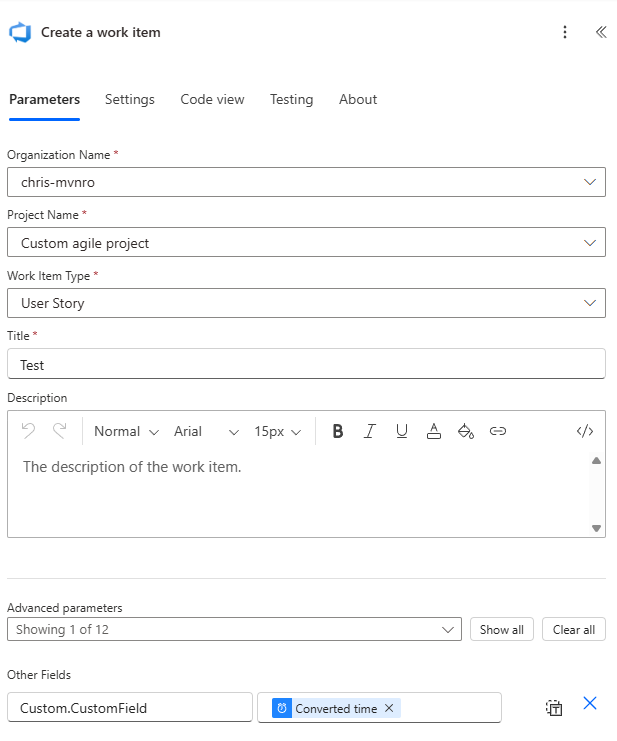The height and width of the screenshot is (741, 617).
Task: Switch to the Settings tab
Action: pyautogui.click(x=130, y=99)
